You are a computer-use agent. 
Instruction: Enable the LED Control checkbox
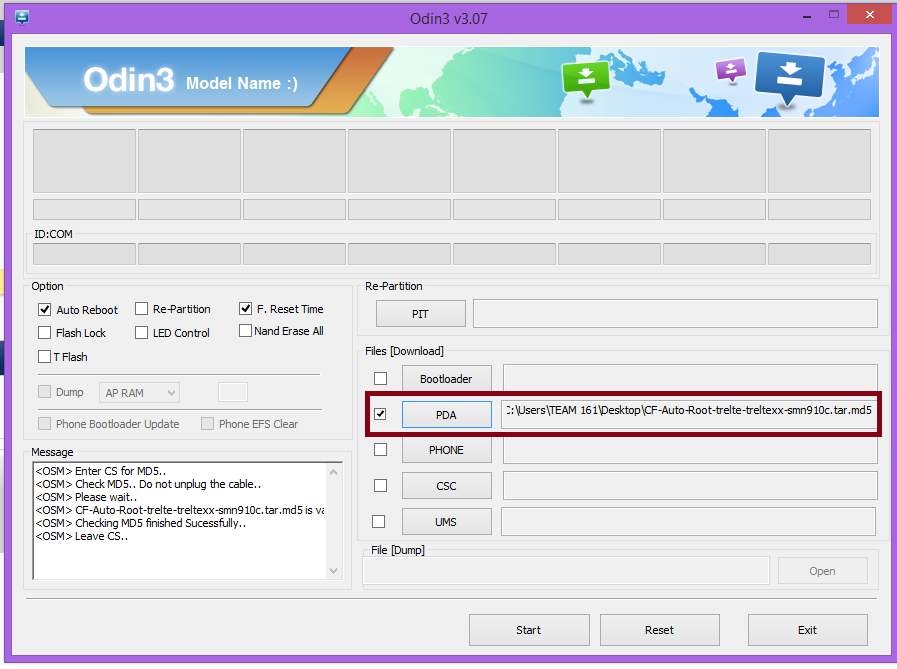tap(141, 332)
